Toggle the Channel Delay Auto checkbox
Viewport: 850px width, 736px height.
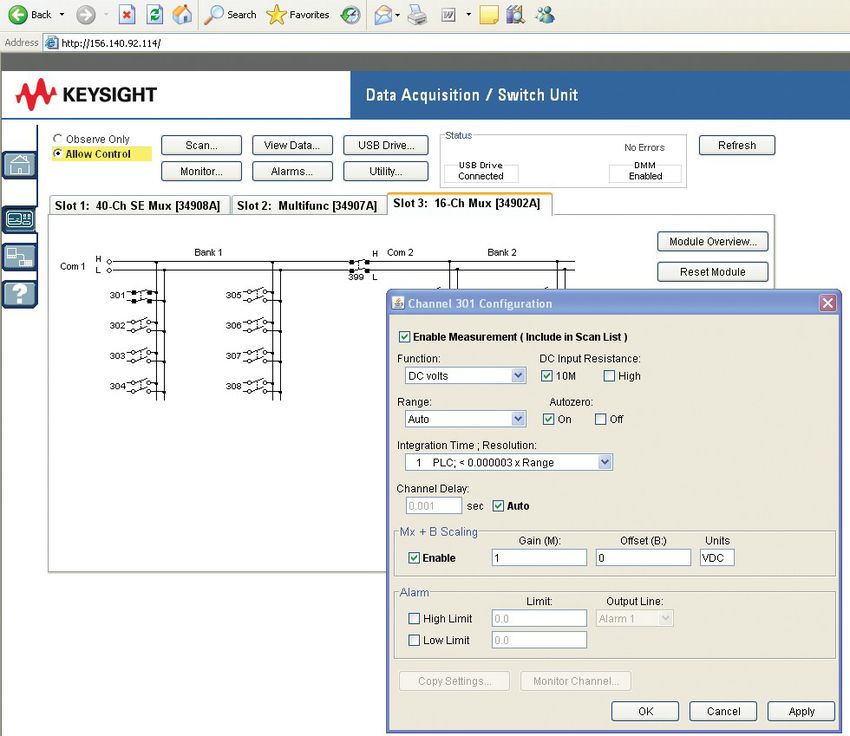pos(498,506)
